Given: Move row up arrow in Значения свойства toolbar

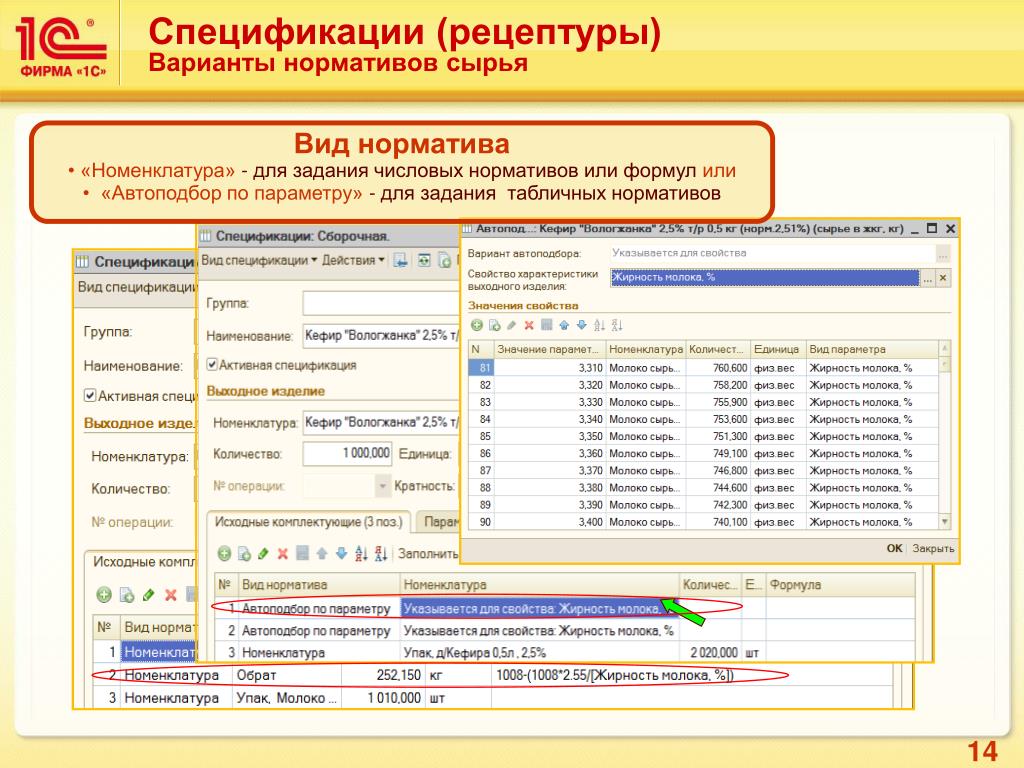Looking at the screenshot, I should (564, 325).
